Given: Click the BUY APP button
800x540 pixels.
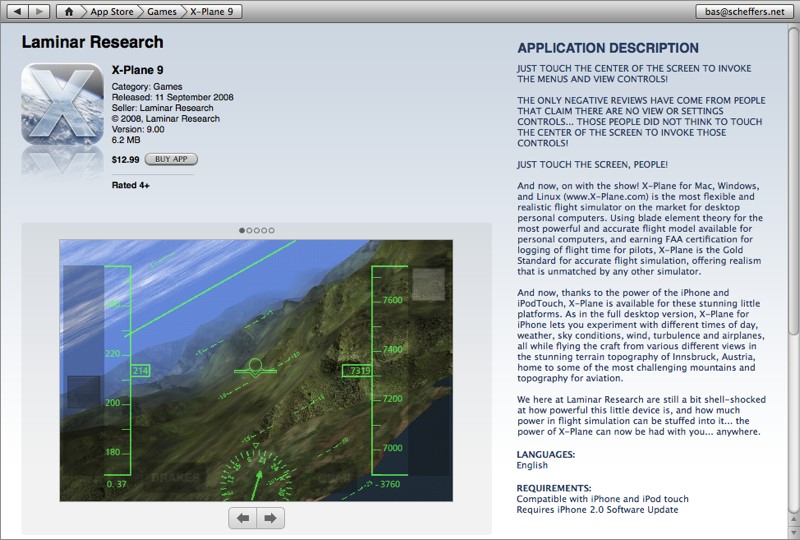Looking at the screenshot, I should [171, 159].
